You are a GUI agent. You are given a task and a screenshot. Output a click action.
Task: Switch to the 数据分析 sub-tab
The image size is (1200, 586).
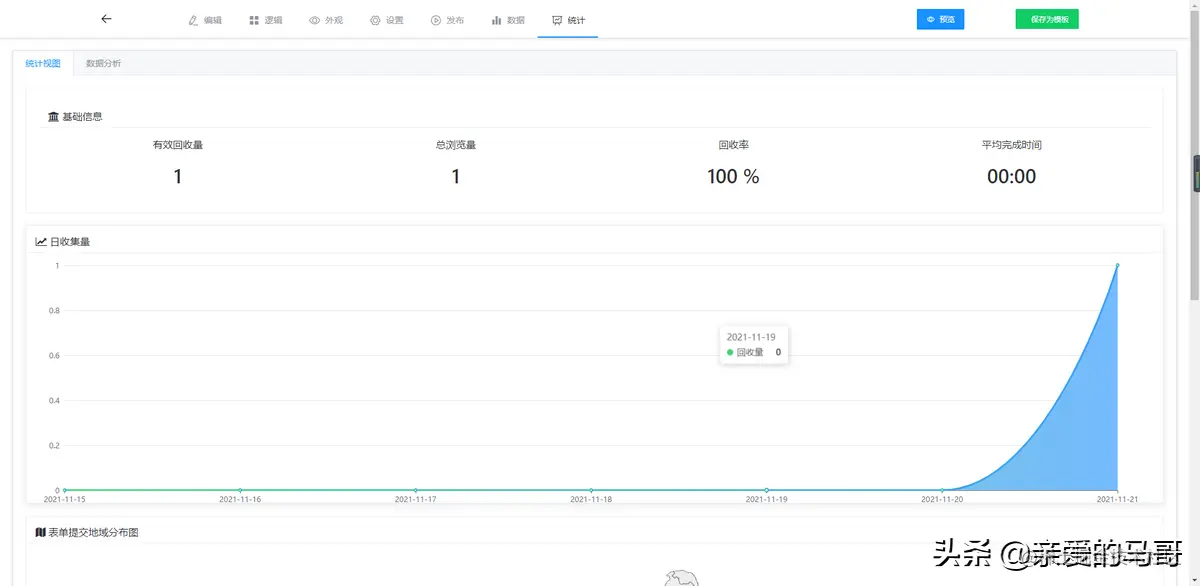tap(104, 63)
